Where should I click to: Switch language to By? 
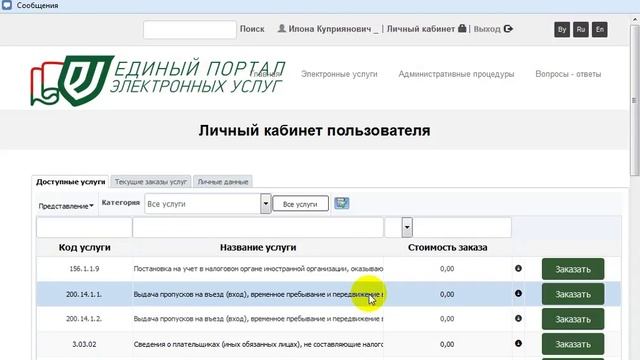click(562, 29)
